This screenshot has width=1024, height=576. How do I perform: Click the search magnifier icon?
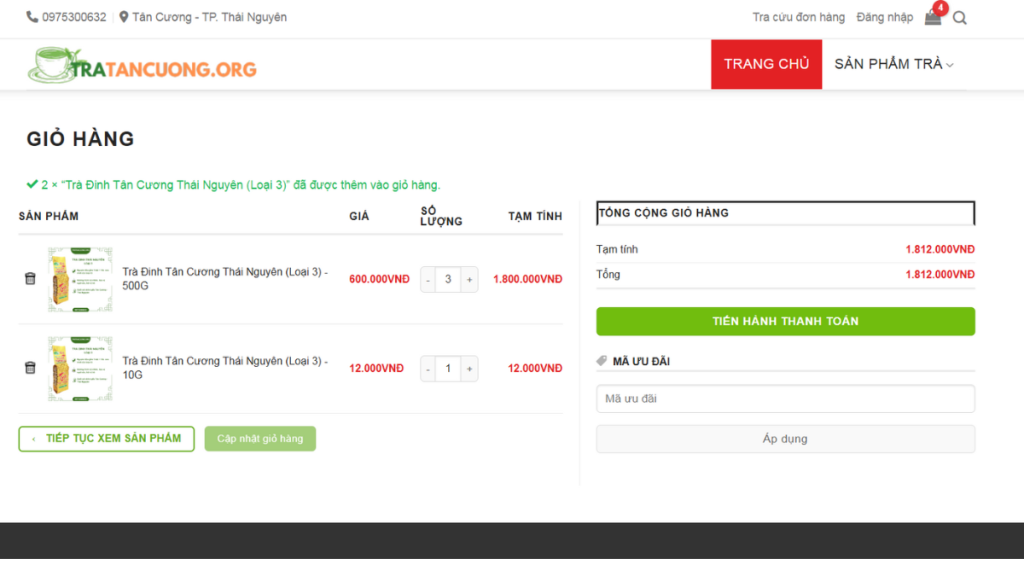[959, 18]
